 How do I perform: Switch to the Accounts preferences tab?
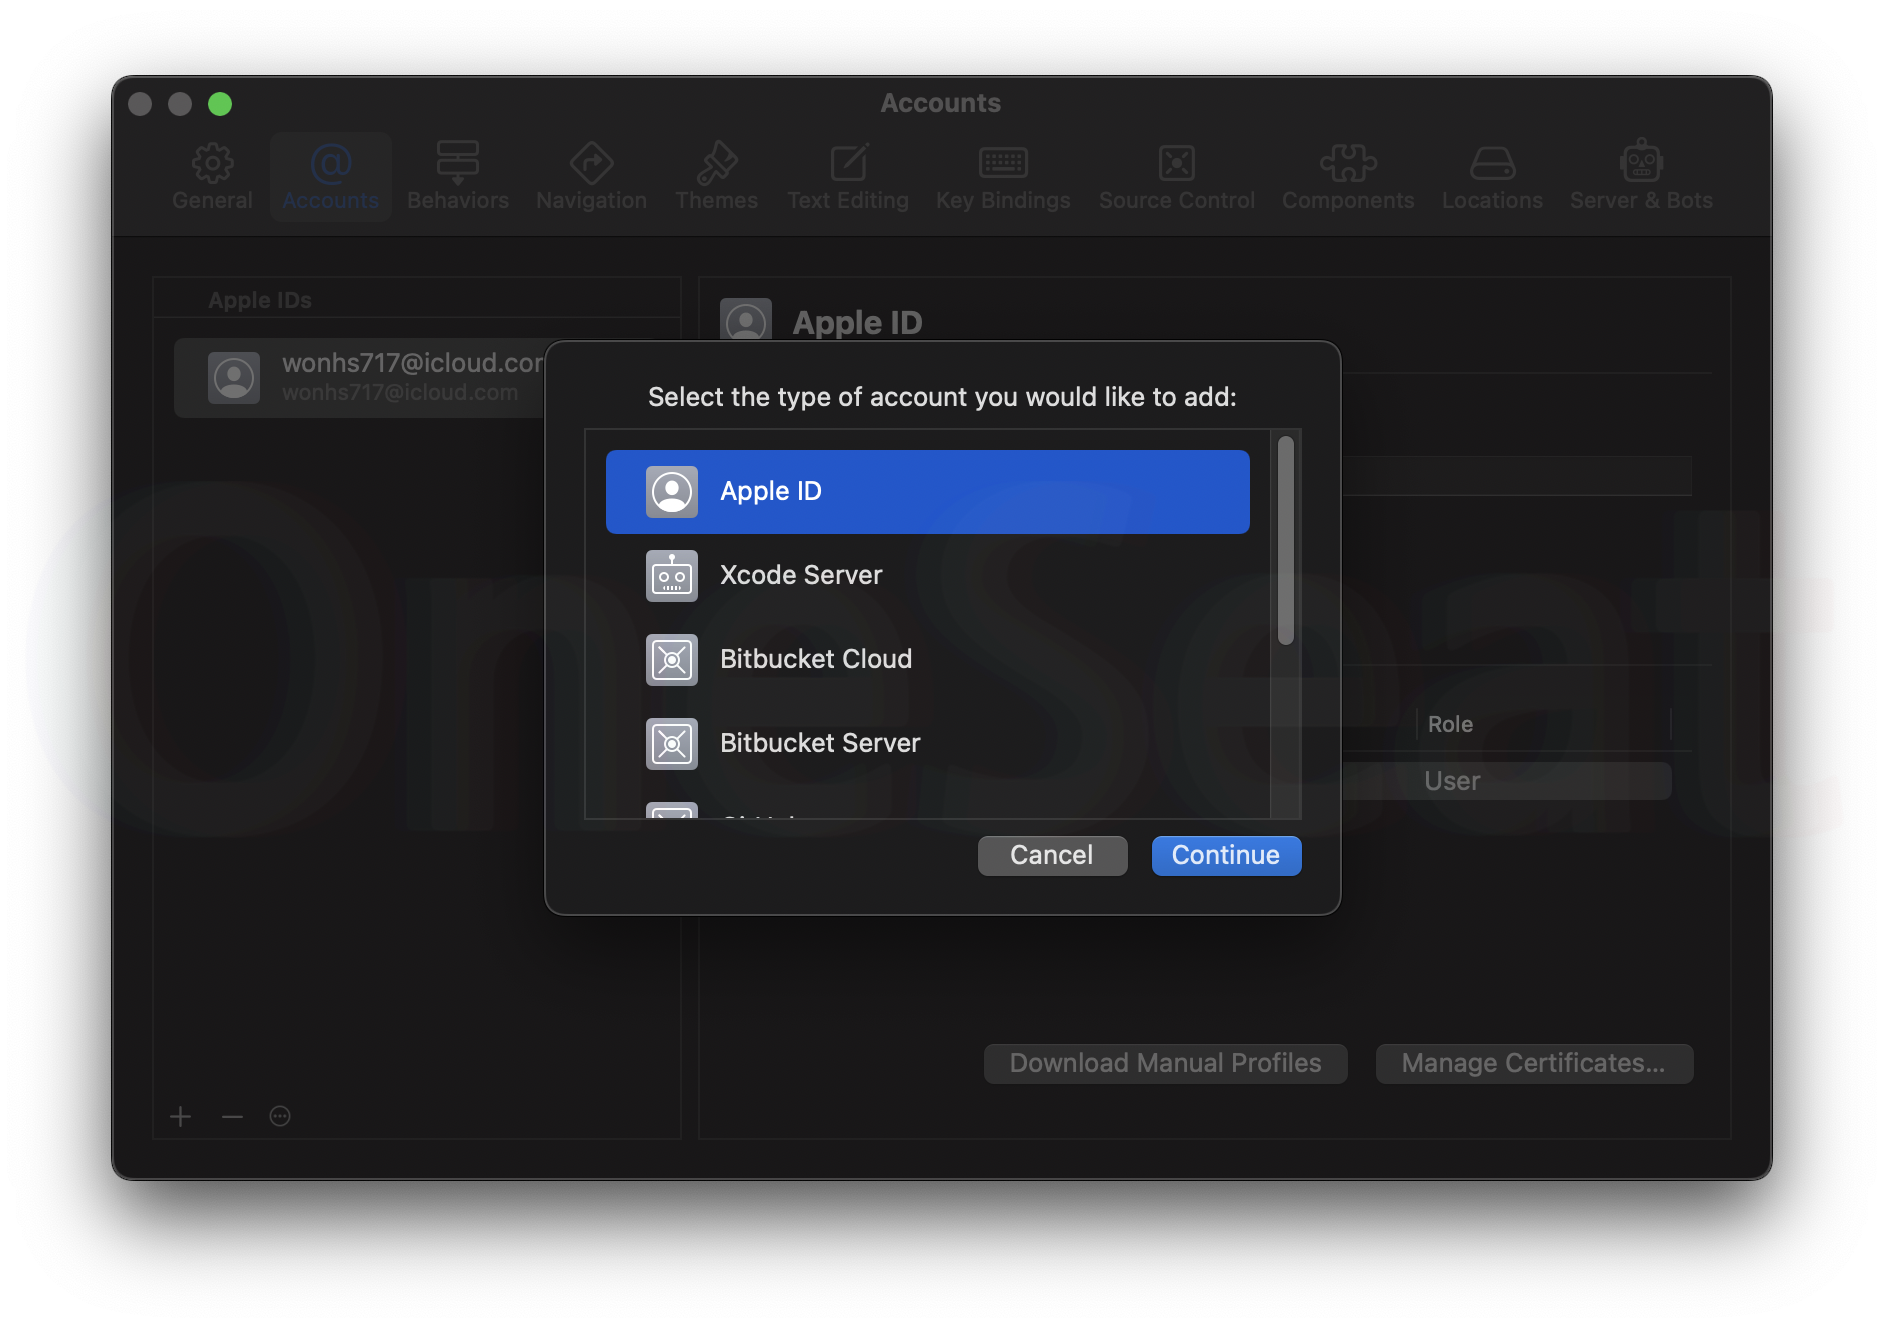[331, 177]
